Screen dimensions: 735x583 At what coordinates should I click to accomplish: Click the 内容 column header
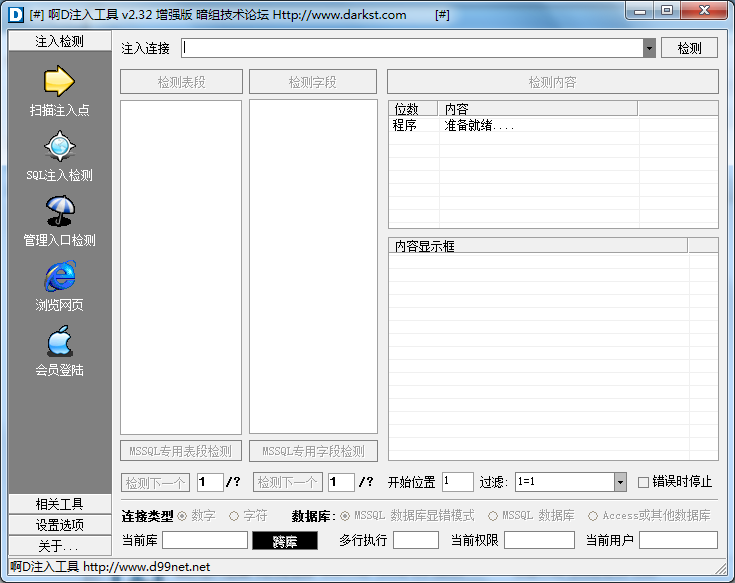(537, 109)
